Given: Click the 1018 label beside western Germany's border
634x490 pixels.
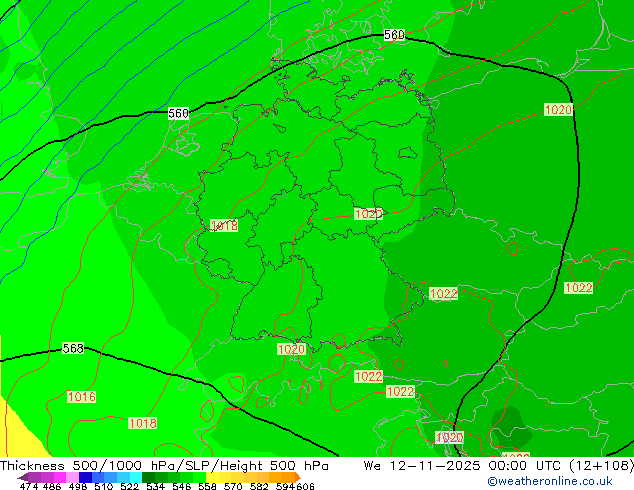Looking at the screenshot, I should [224, 226].
